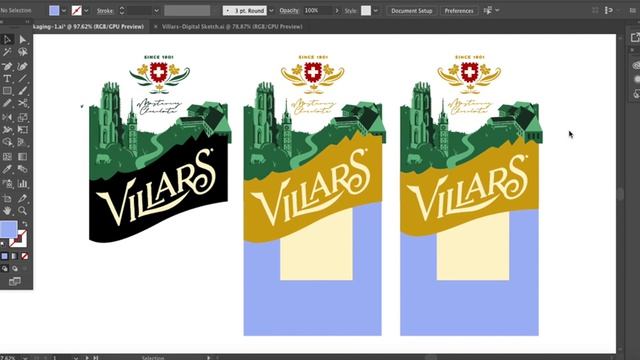This screenshot has height=360, width=640.
Task: Select the Type tool
Action: click(7, 78)
